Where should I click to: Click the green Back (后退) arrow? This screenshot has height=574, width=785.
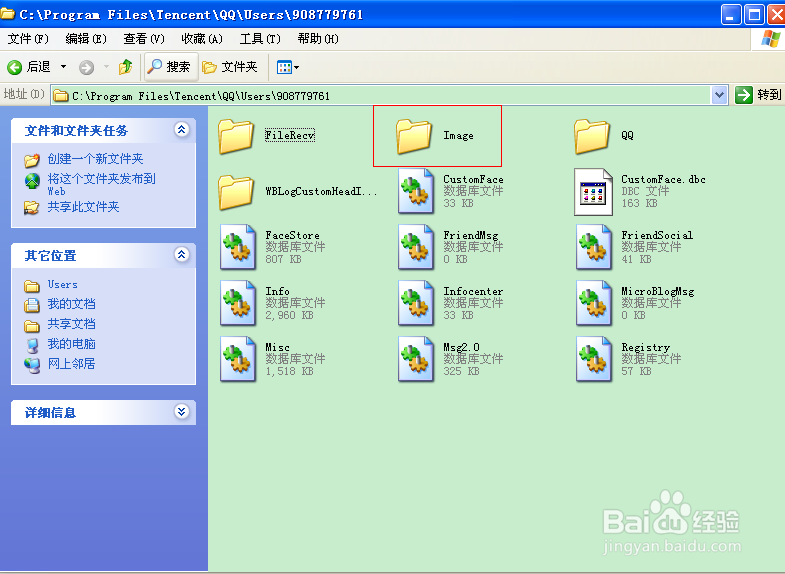(x=15, y=67)
